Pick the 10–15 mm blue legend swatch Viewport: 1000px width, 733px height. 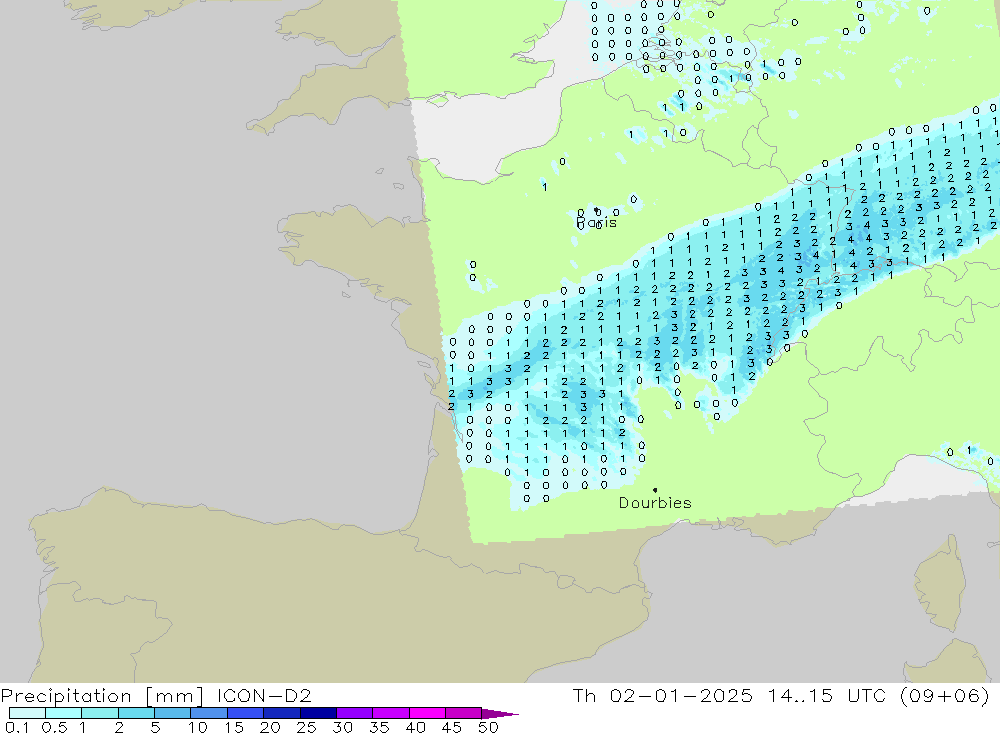209,713
